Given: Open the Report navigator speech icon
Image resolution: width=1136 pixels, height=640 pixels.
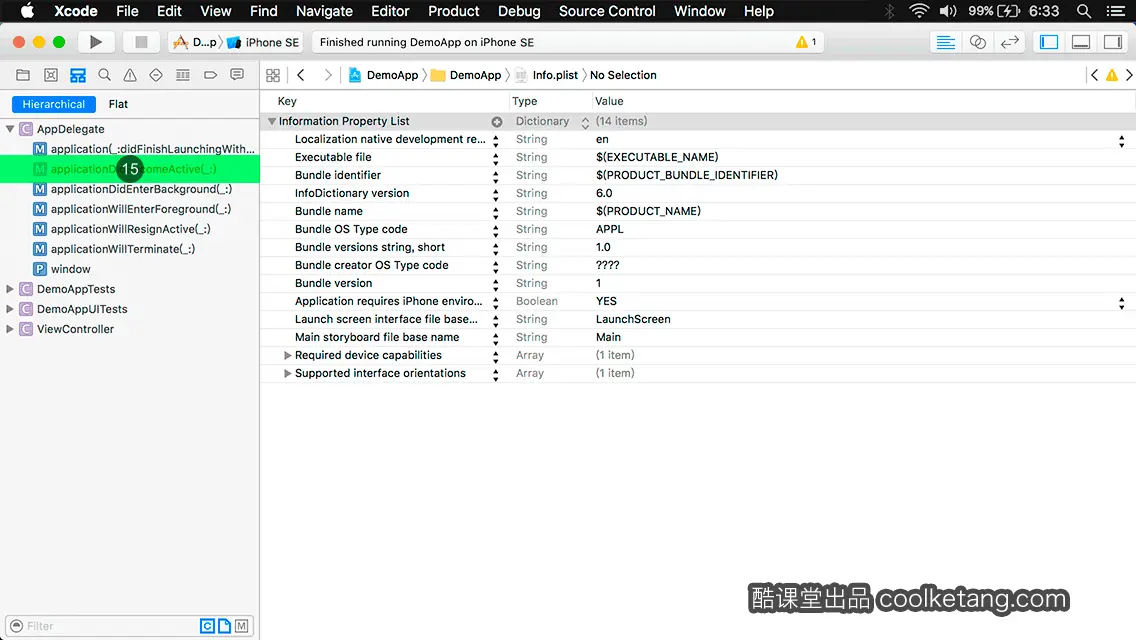Looking at the screenshot, I should 237,75.
